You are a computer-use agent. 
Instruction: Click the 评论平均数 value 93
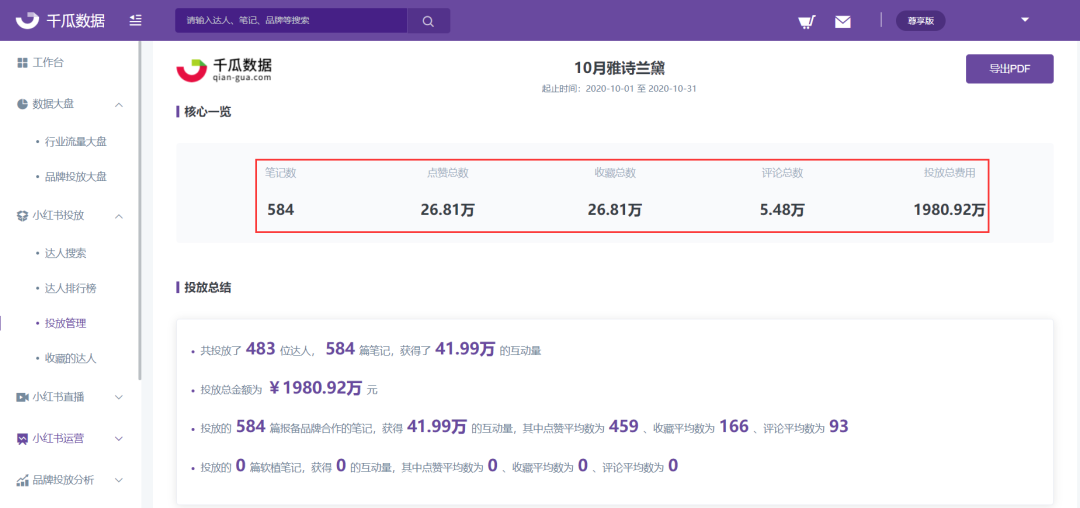[838, 427]
